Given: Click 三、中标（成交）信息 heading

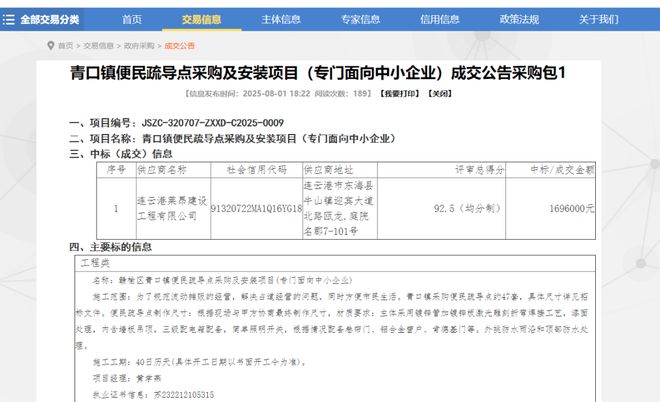Looking at the screenshot, I should point(121,154).
